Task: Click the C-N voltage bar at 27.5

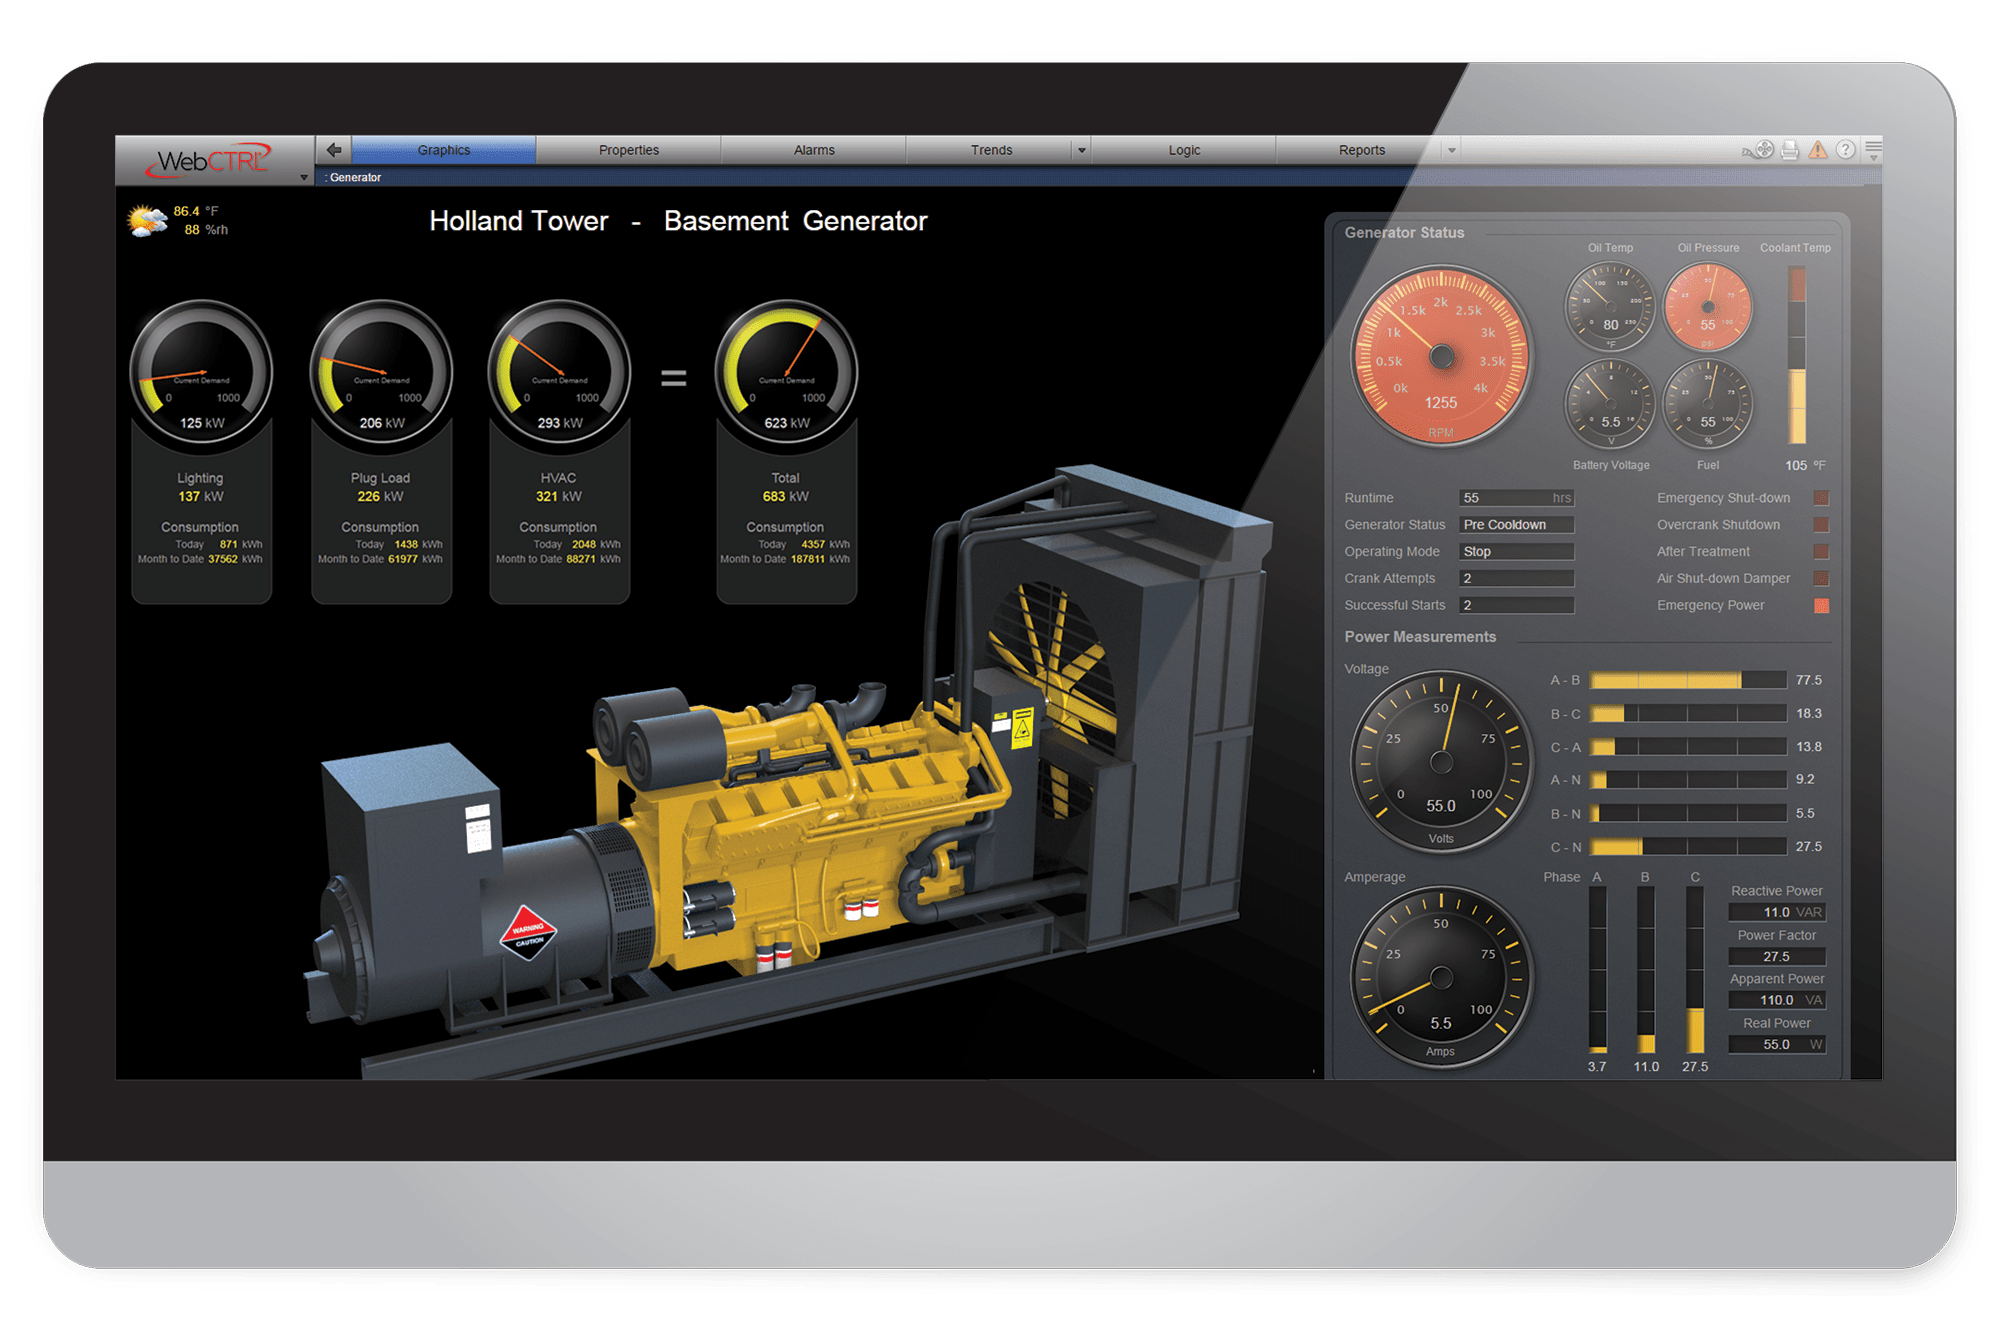Action: 1688,847
